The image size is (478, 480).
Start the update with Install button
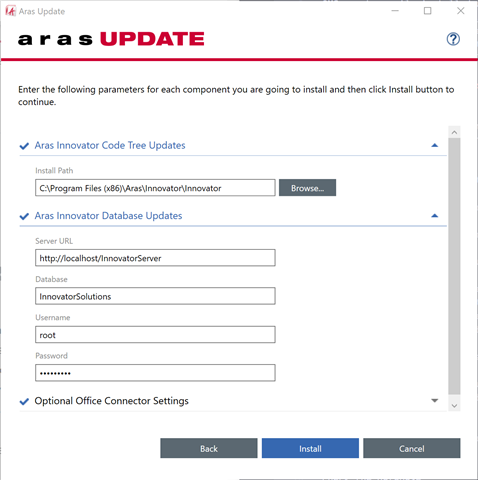point(310,448)
